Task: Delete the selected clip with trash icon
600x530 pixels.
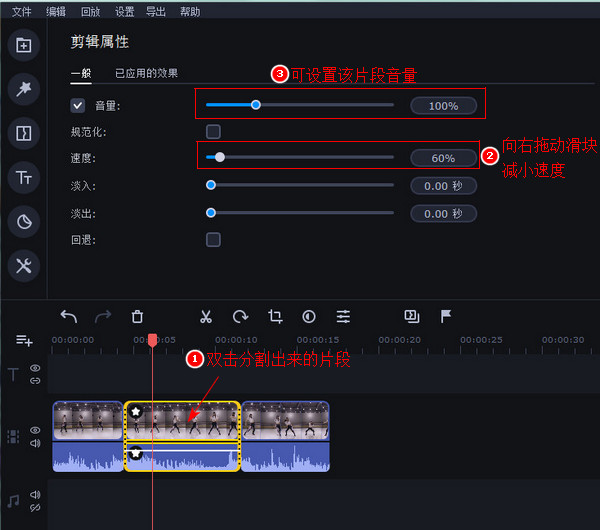Action: [x=137, y=316]
